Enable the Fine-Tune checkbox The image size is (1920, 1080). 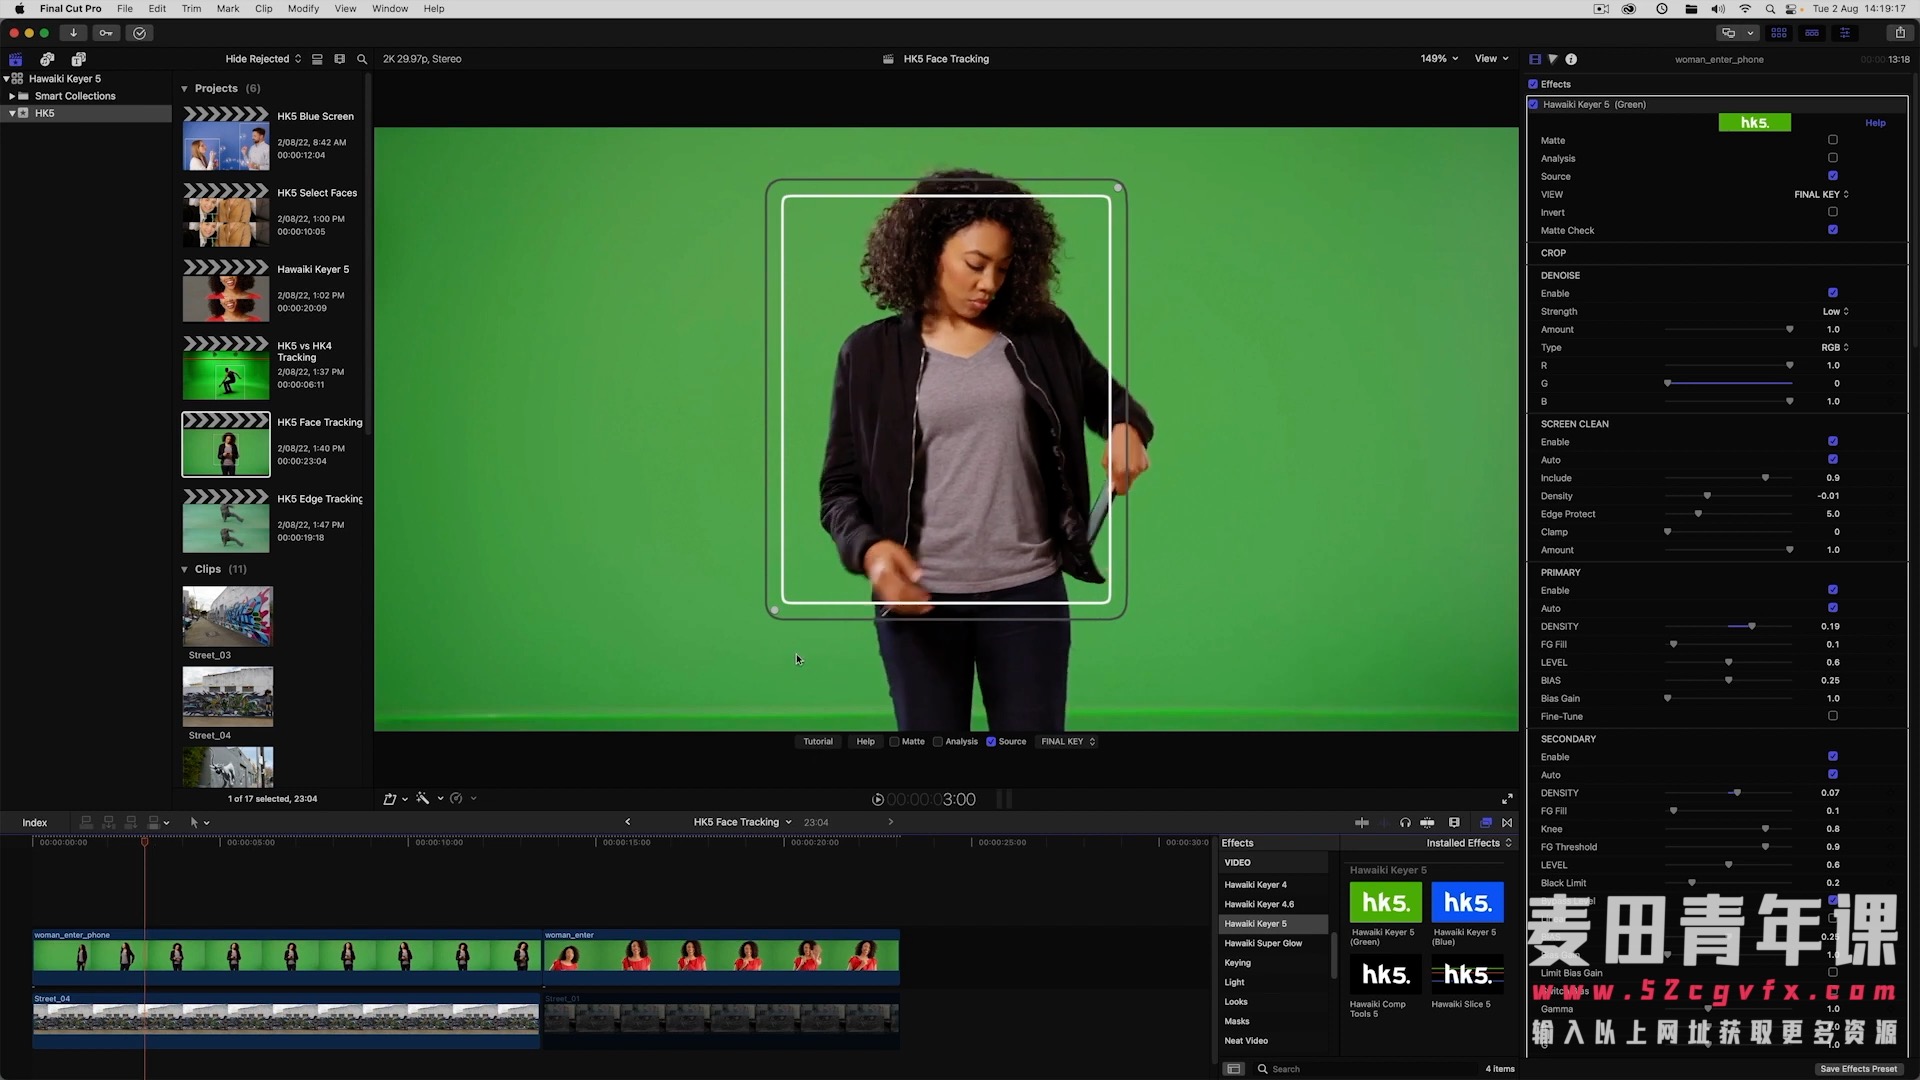[1833, 716]
